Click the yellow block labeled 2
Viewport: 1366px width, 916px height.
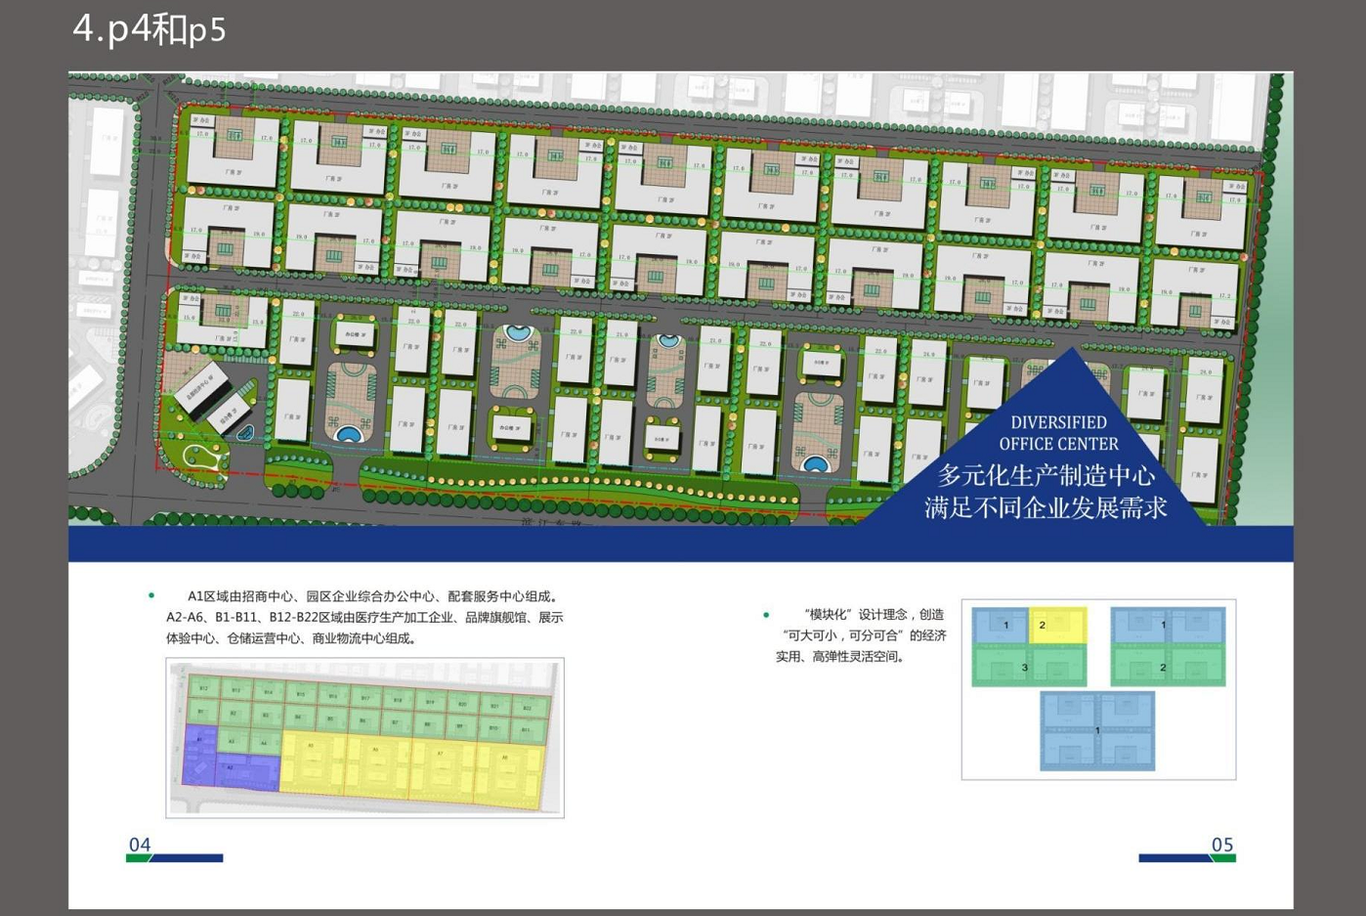(x=1058, y=626)
